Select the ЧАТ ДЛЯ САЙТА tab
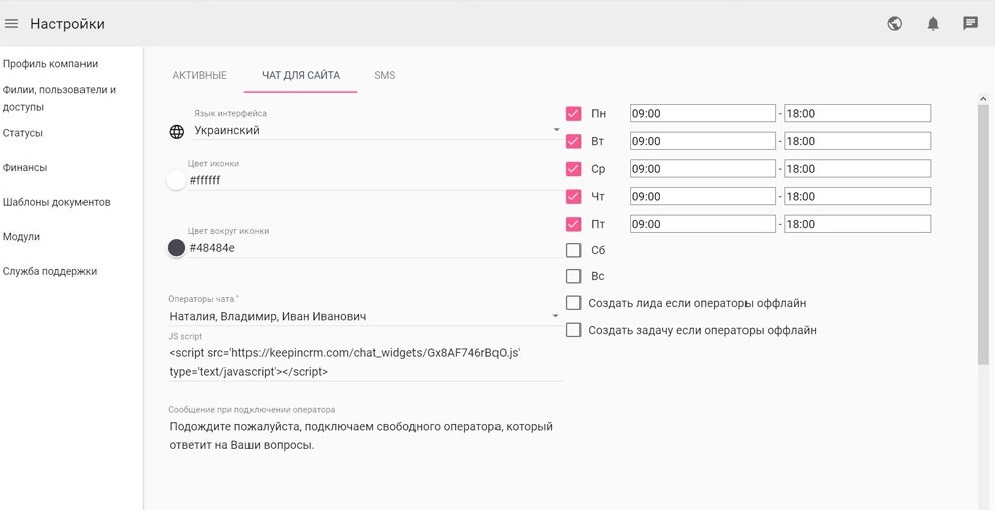The width and height of the screenshot is (995, 510). point(301,75)
